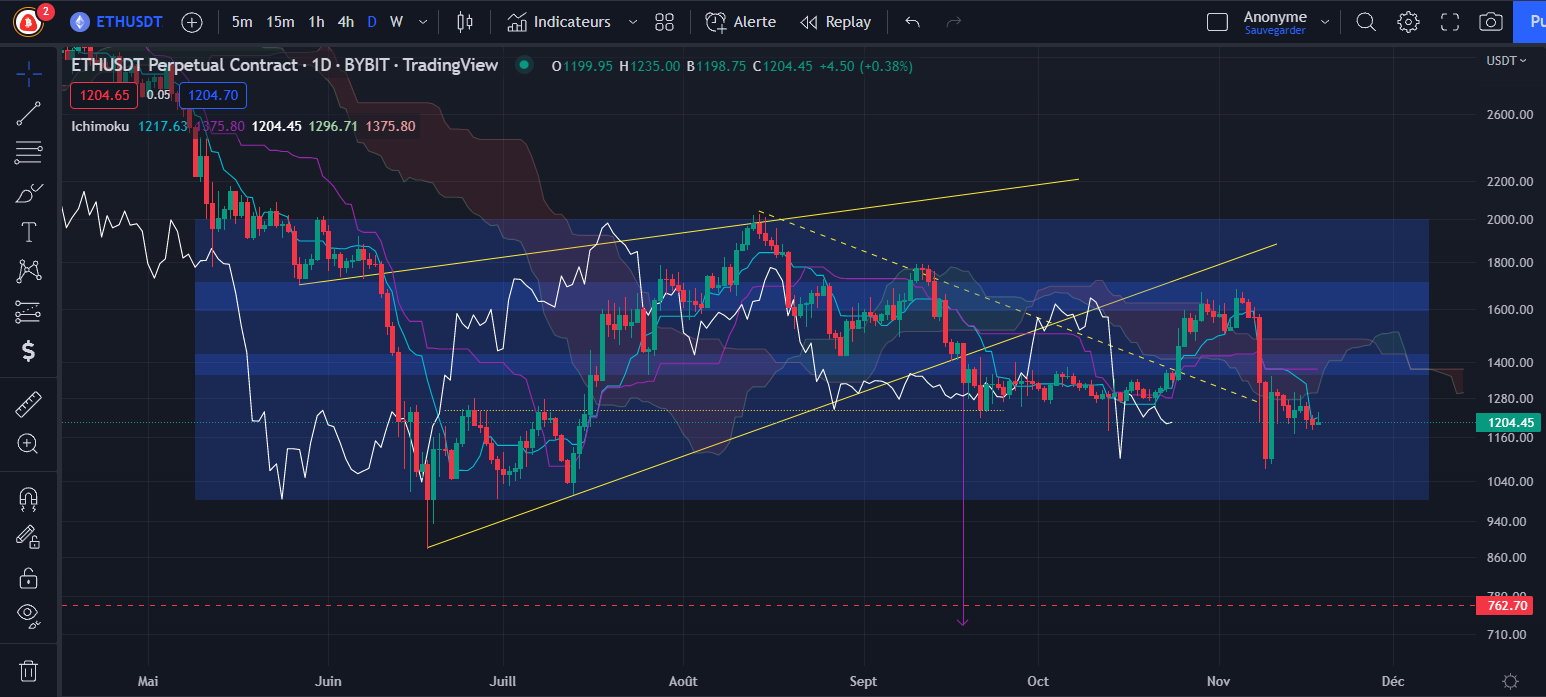Lock all drawings on the chart
The width and height of the screenshot is (1546, 697).
coord(28,577)
